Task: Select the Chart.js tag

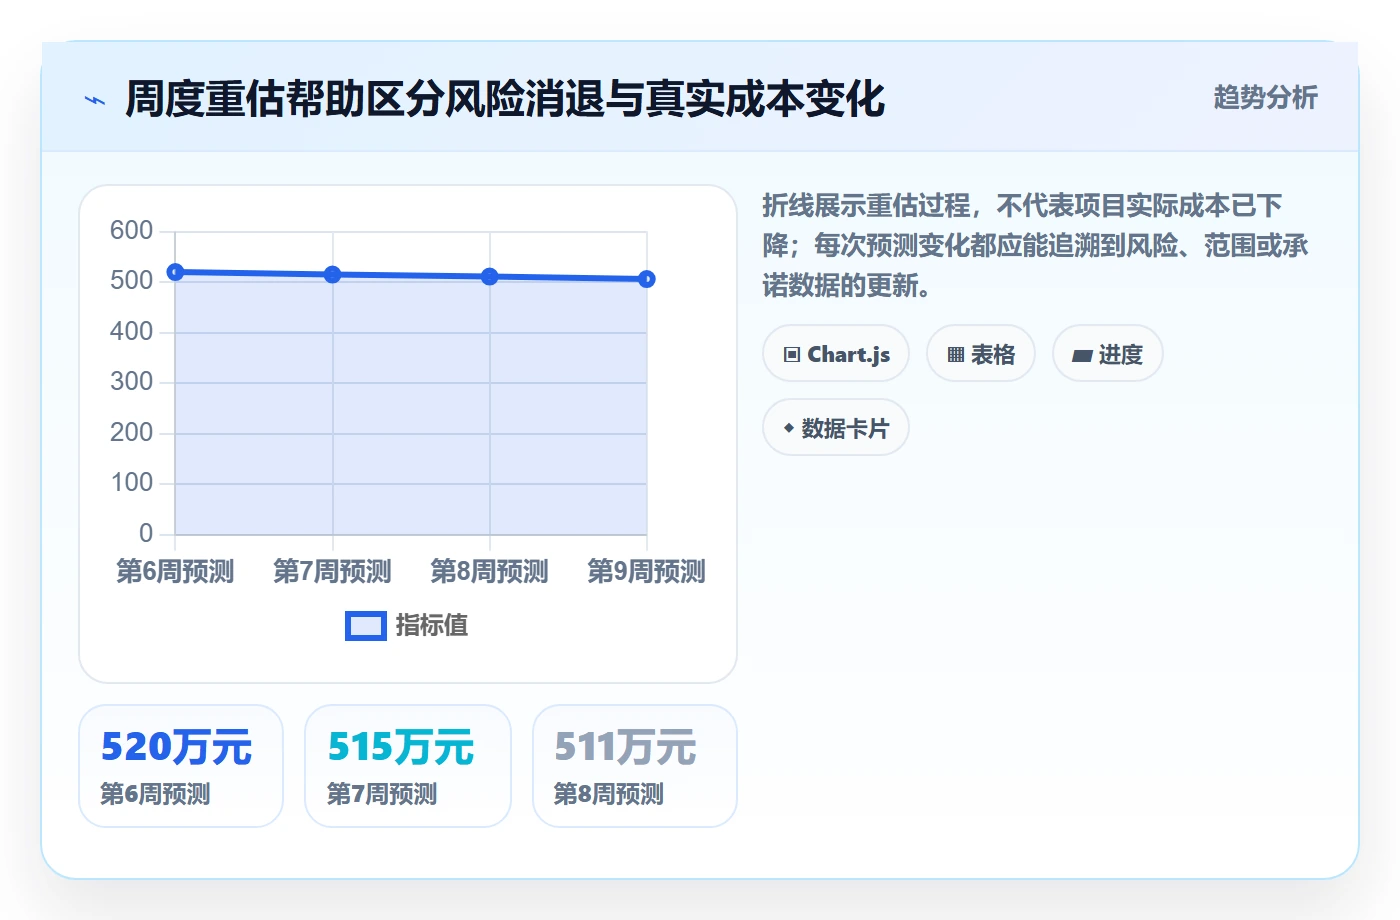Action: pyautogui.click(x=836, y=354)
